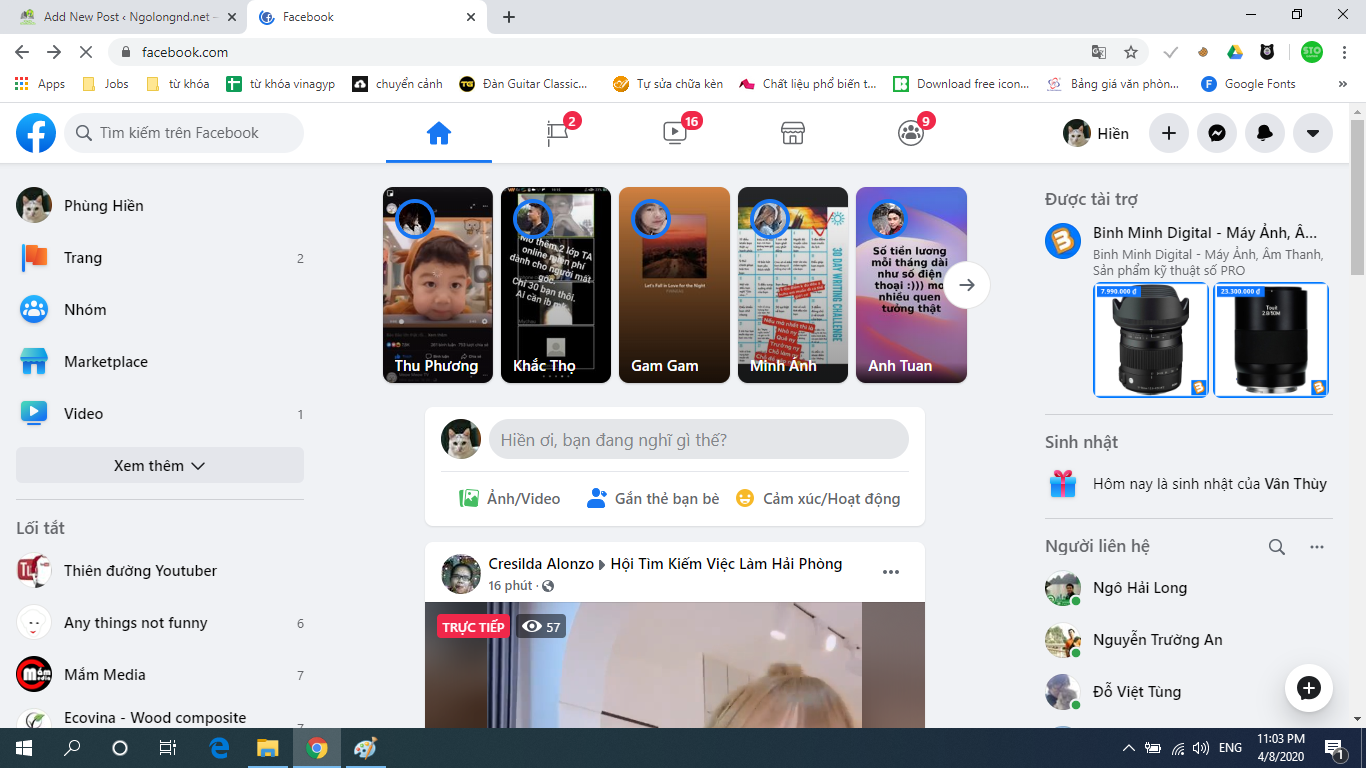Screen dimensions: 1366x768
Task: Expand the Xem thêm sidebar list
Action: click(160, 465)
